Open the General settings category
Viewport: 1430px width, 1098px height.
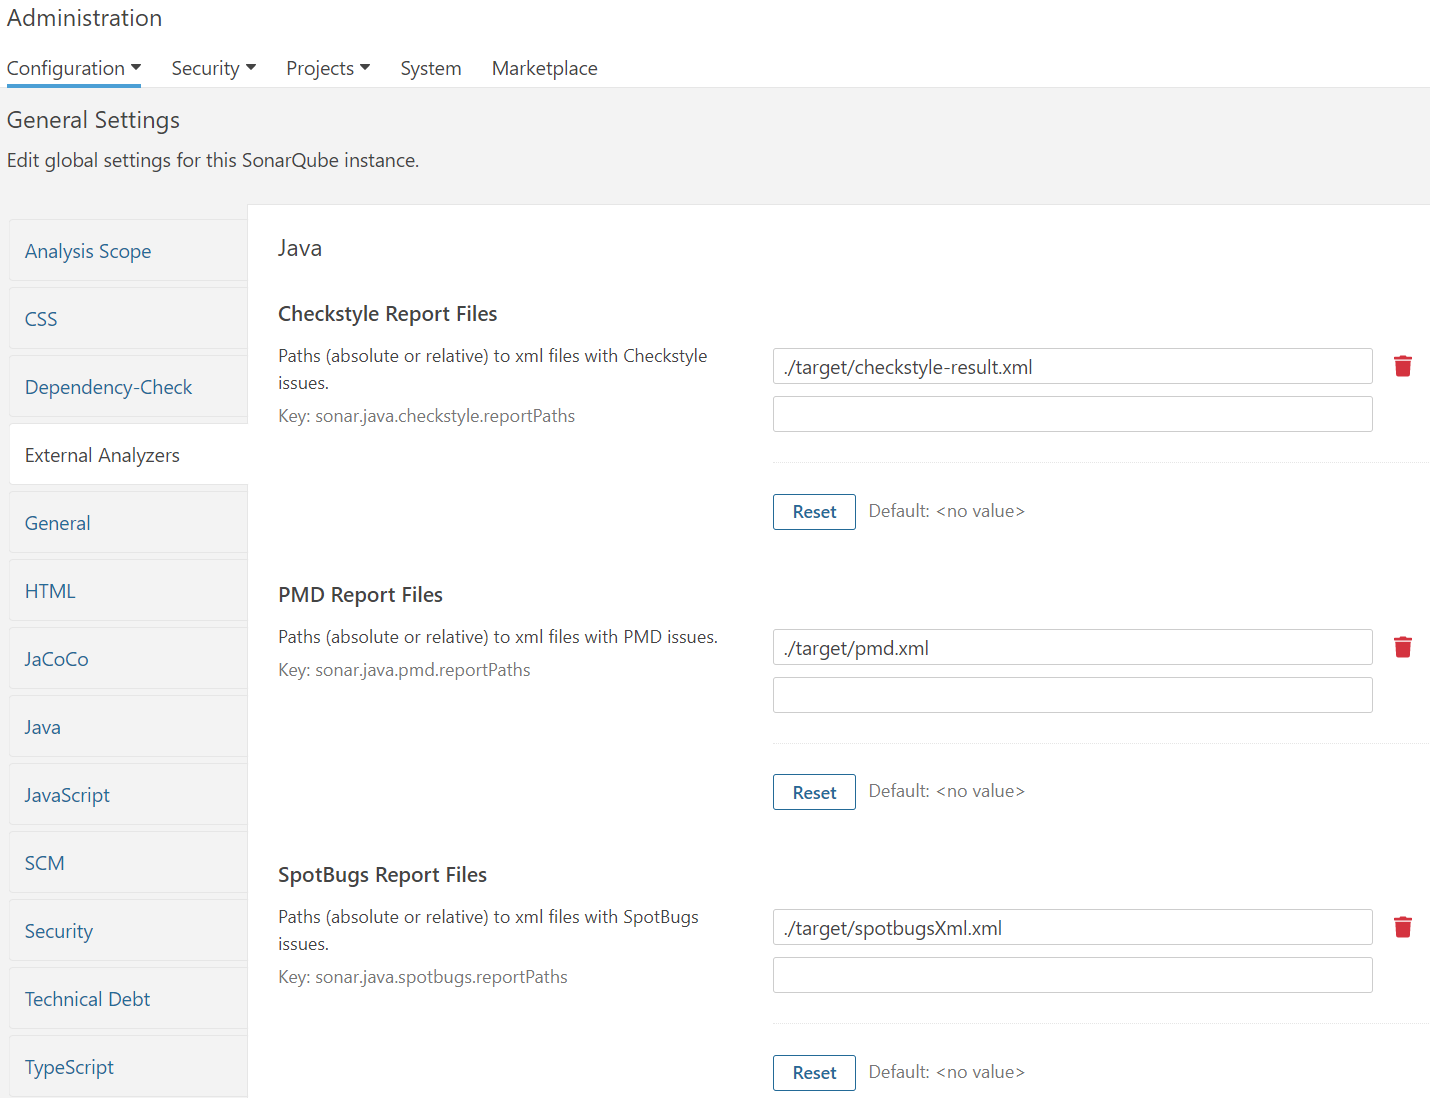pos(129,523)
